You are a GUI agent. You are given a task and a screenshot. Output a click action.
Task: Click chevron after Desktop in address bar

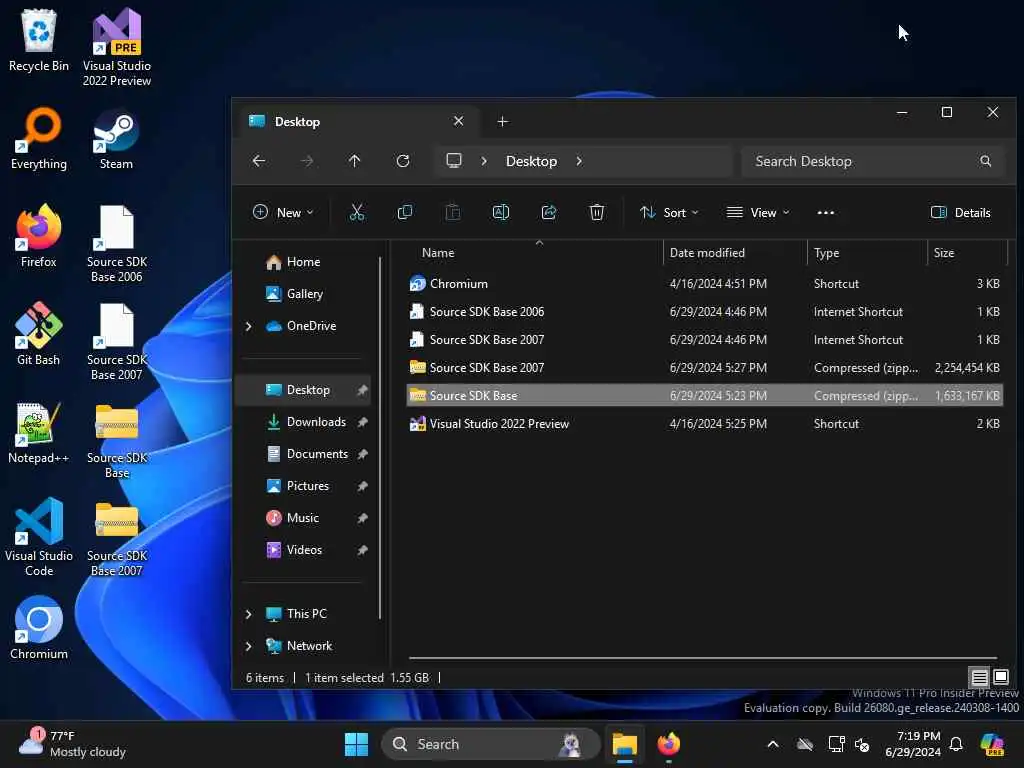point(579,161)
